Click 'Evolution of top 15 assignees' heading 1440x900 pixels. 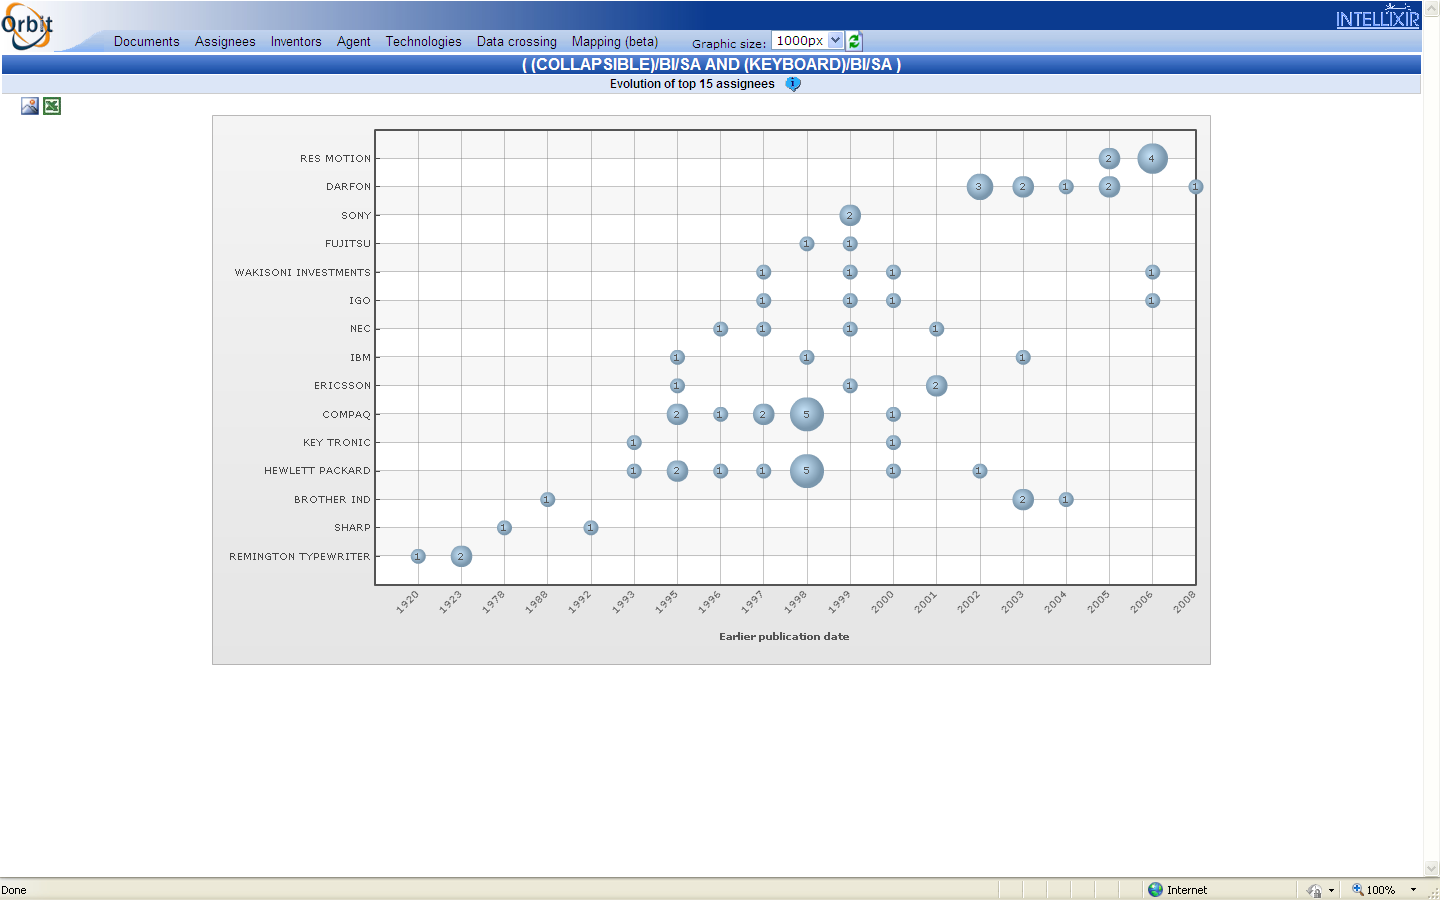click(x=692, y=84)
